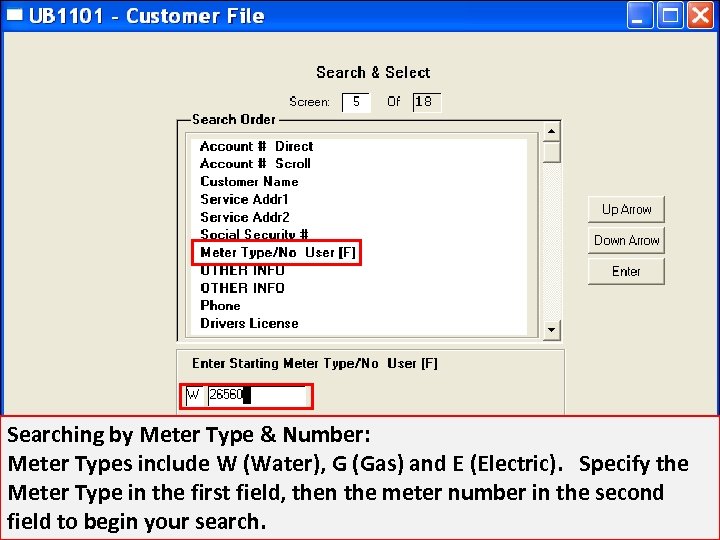The width and height of the screenshot is (720, 540).
Task: Click the meter number field containing 26560
Action: coord(257,396)
